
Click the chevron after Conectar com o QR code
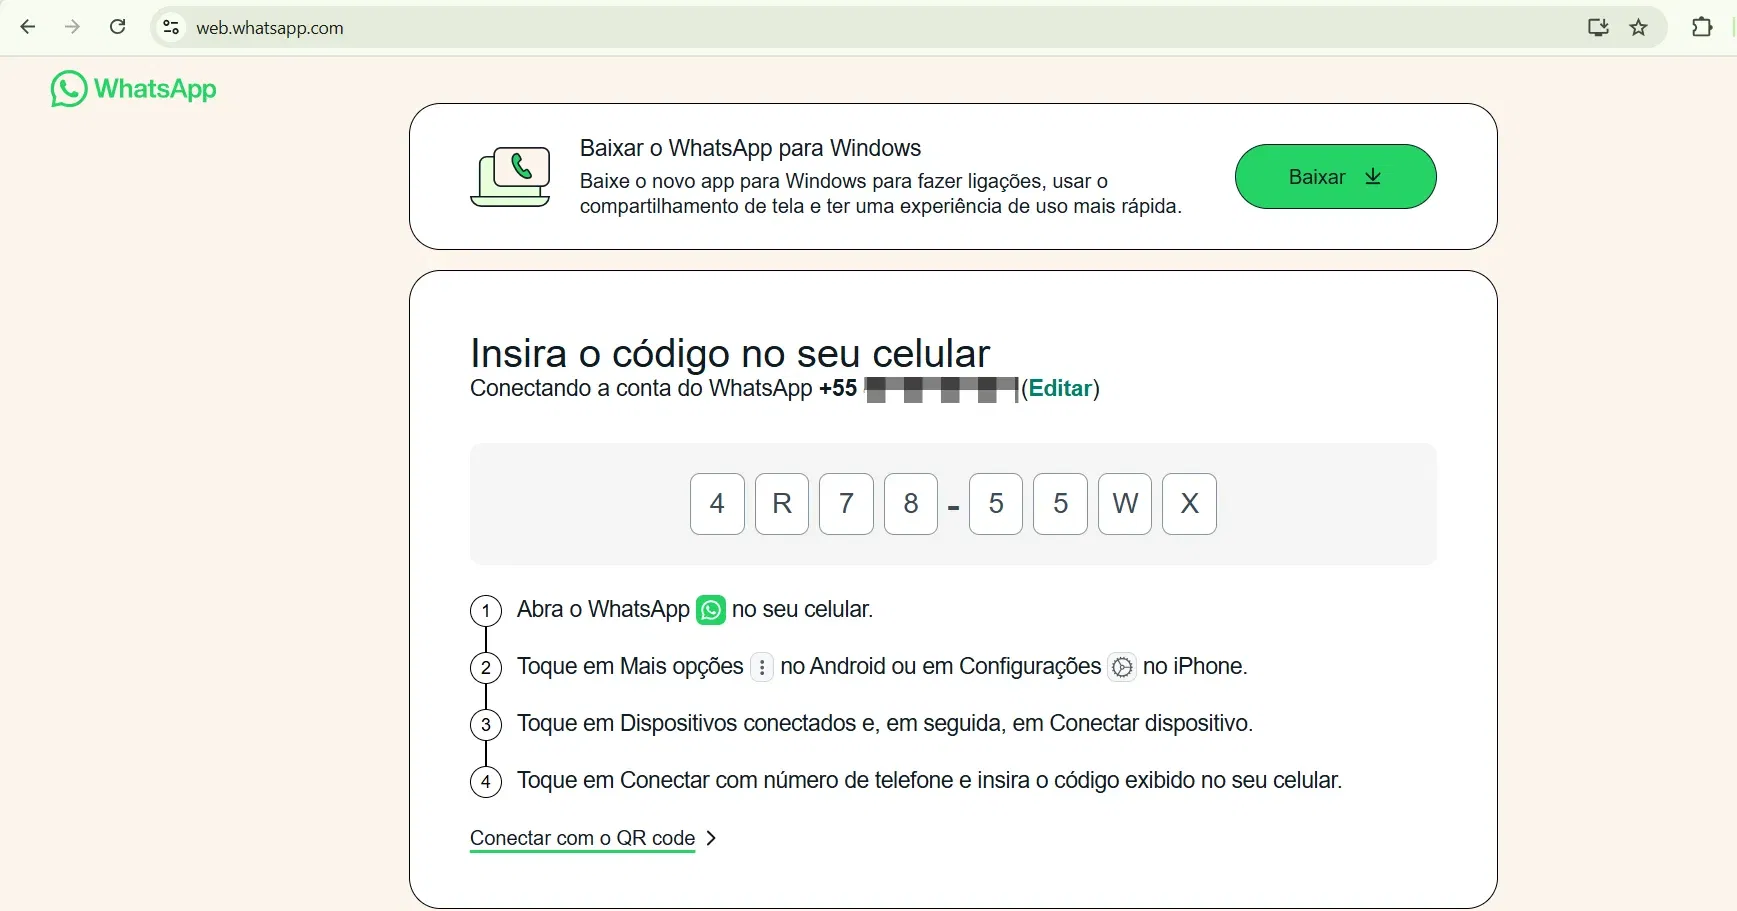711,838
